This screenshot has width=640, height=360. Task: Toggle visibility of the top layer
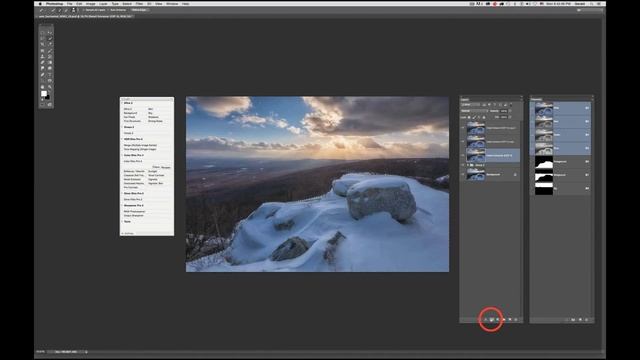(x=462, y=128)
